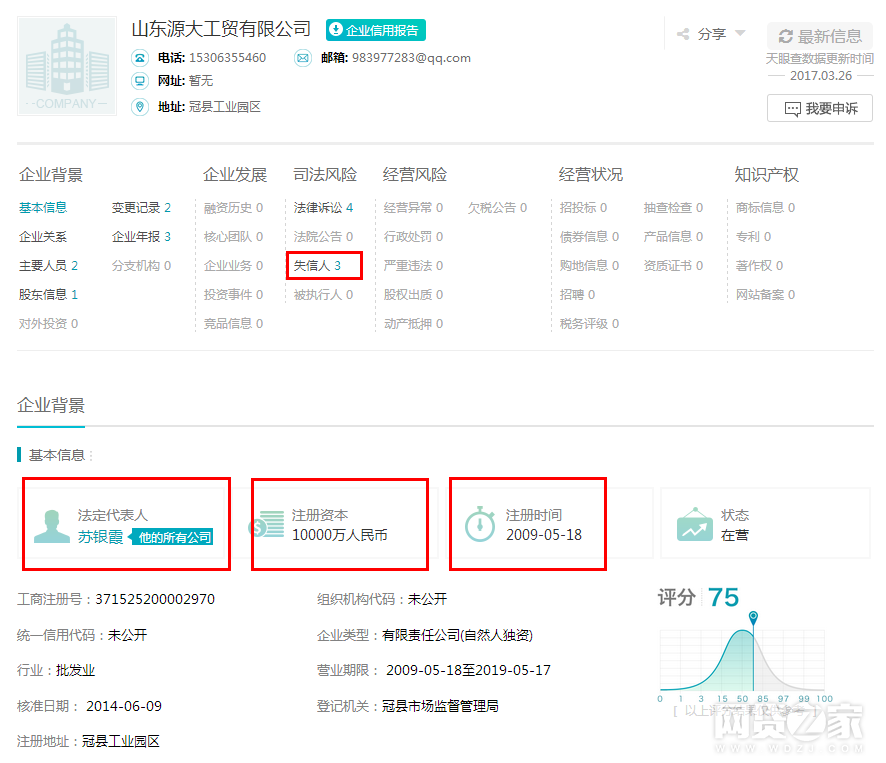Click legal representative name 苏银霞
The image size is (886, 763).
click(x=100, y=537)
